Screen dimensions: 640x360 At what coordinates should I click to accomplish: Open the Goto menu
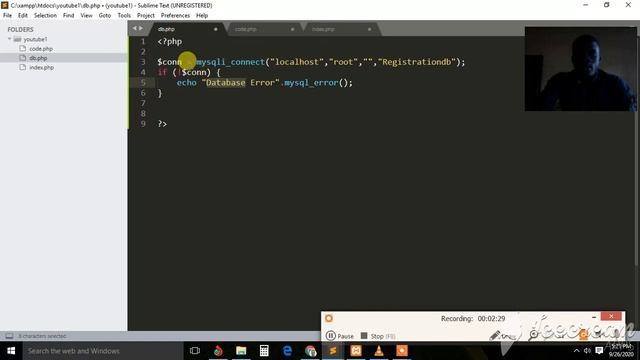pyautogui.click(x=104, y=16)
